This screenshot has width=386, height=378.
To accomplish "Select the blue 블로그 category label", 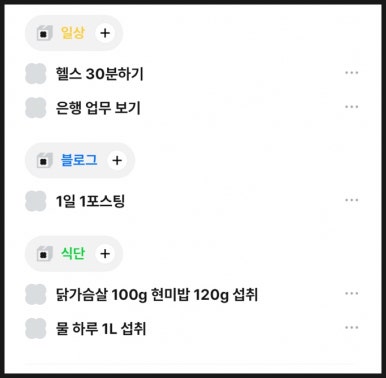I will coord(79,160).
